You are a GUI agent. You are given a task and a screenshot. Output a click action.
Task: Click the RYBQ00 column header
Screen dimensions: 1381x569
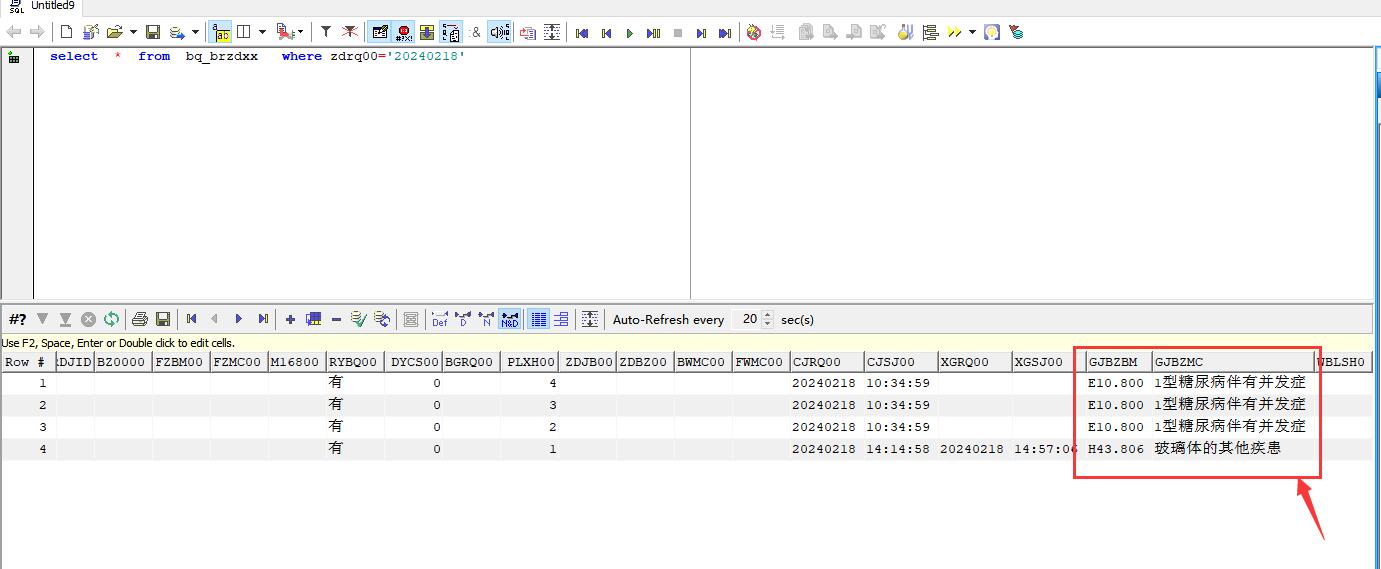pyautogui.click(x=355, y=362)
